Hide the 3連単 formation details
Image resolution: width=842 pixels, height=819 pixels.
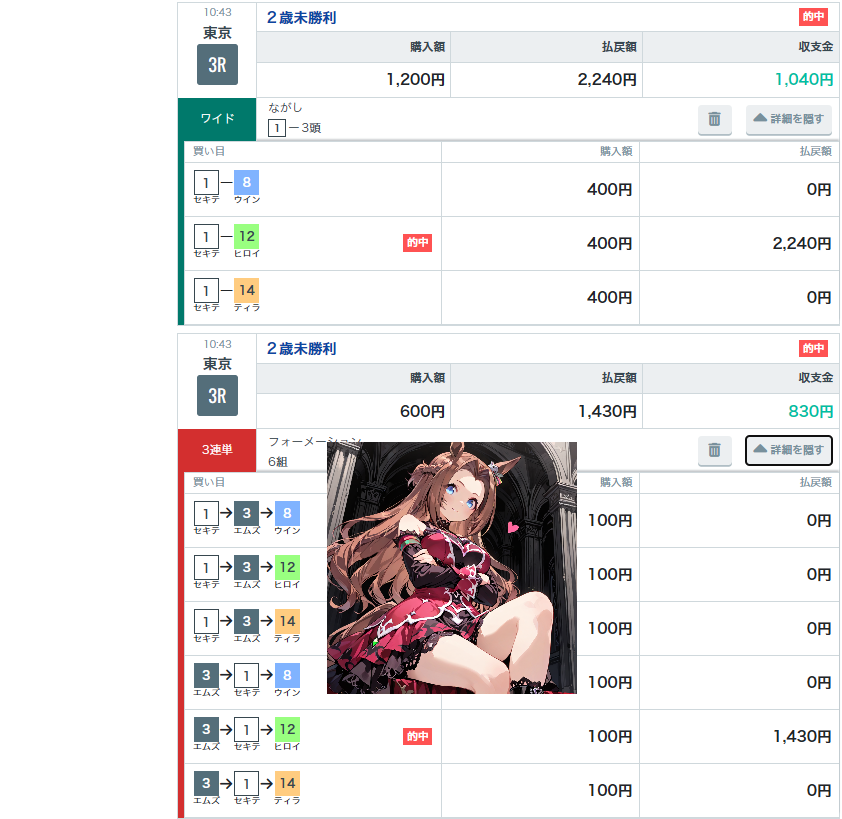point(788,450)
